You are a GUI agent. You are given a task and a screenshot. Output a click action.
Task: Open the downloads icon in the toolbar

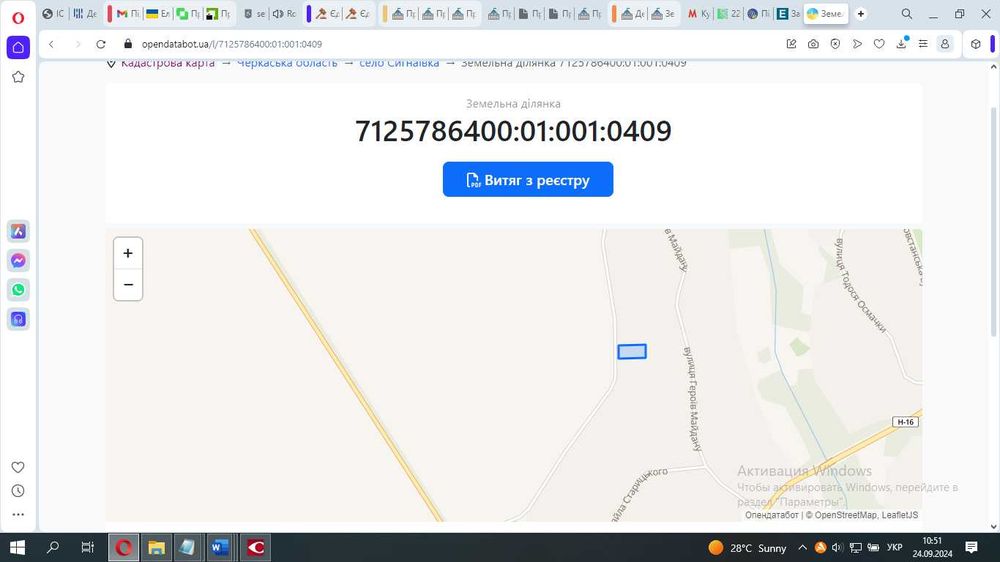(x=901, y=43)
